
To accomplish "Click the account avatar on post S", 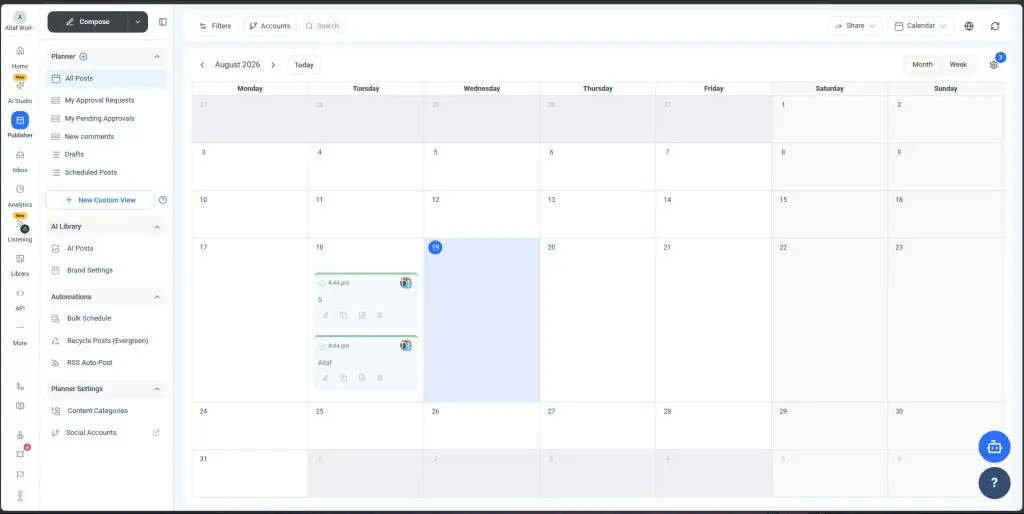I will (x=406, y=283).
